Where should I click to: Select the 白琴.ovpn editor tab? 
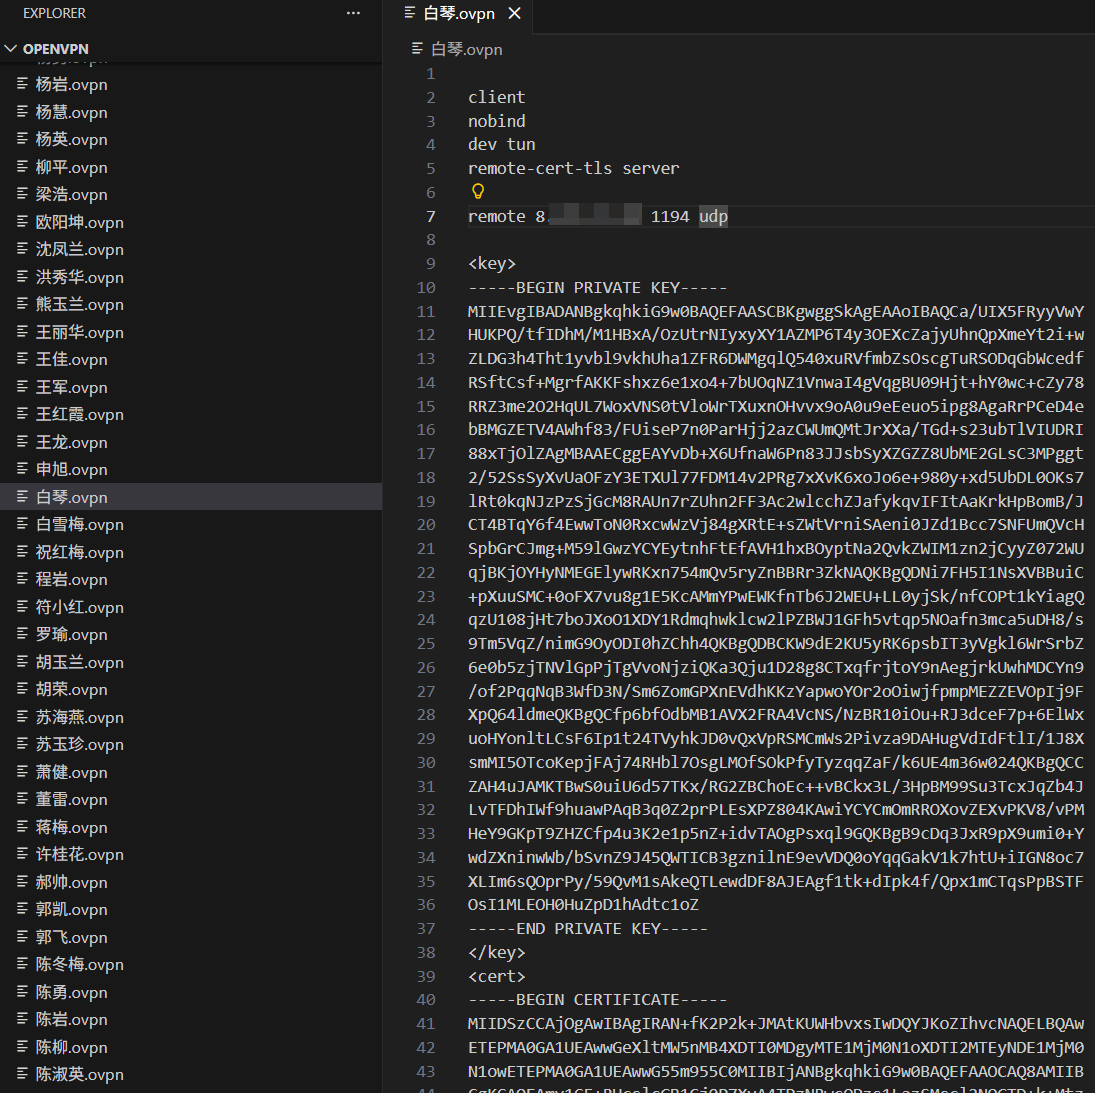pyautogui.click(x=458, y=13)
